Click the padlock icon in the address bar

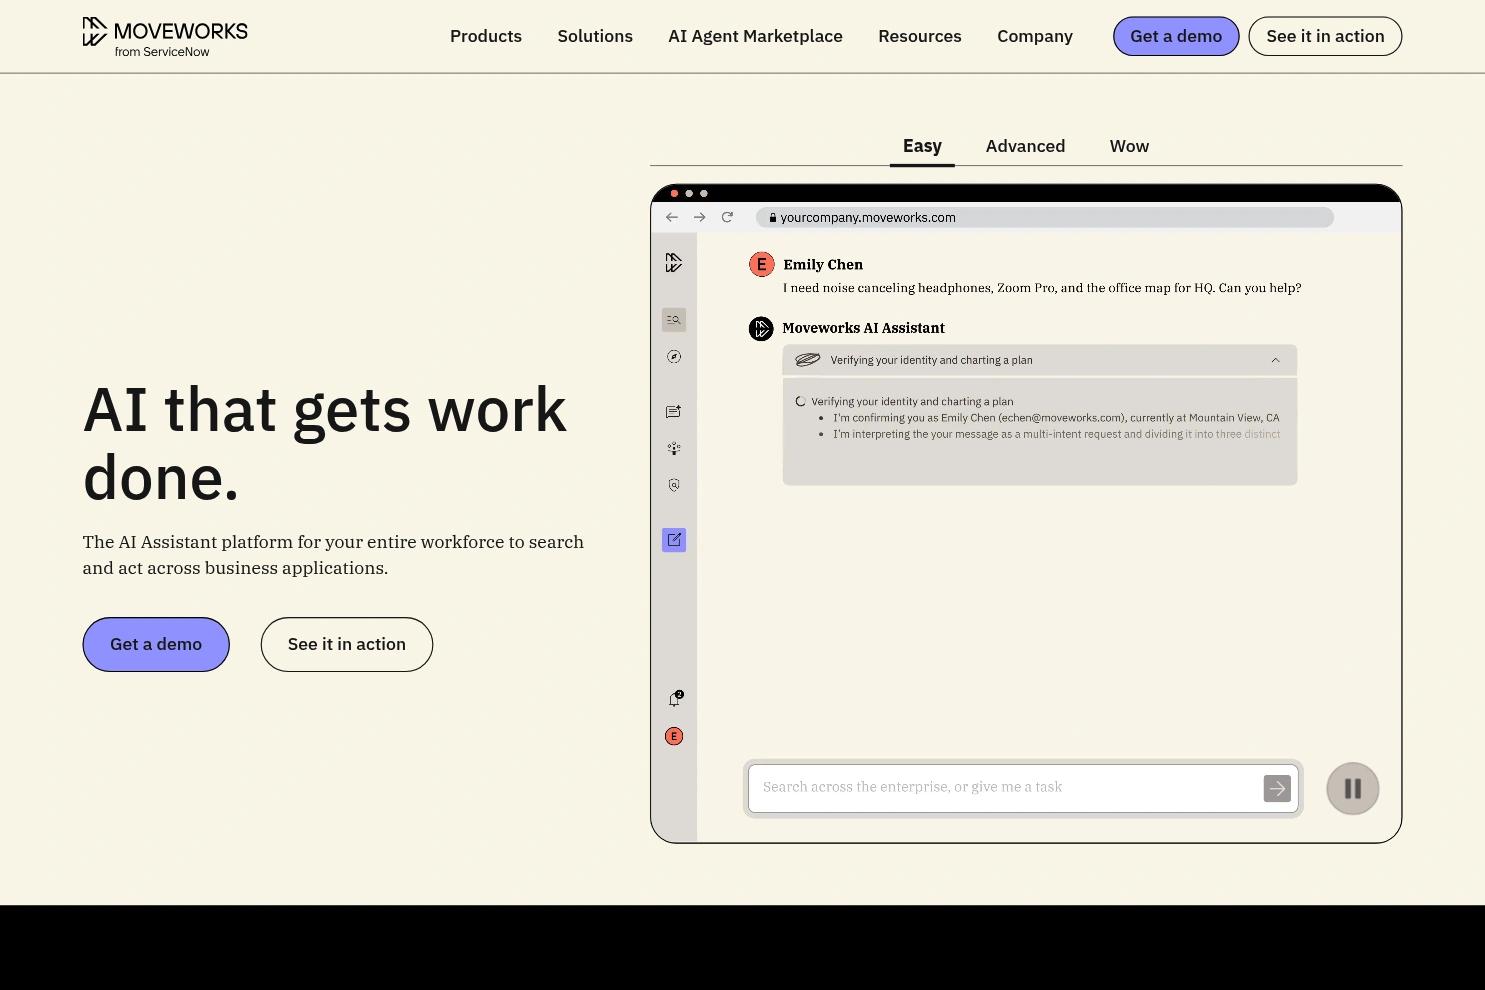(x=773, y=217)
